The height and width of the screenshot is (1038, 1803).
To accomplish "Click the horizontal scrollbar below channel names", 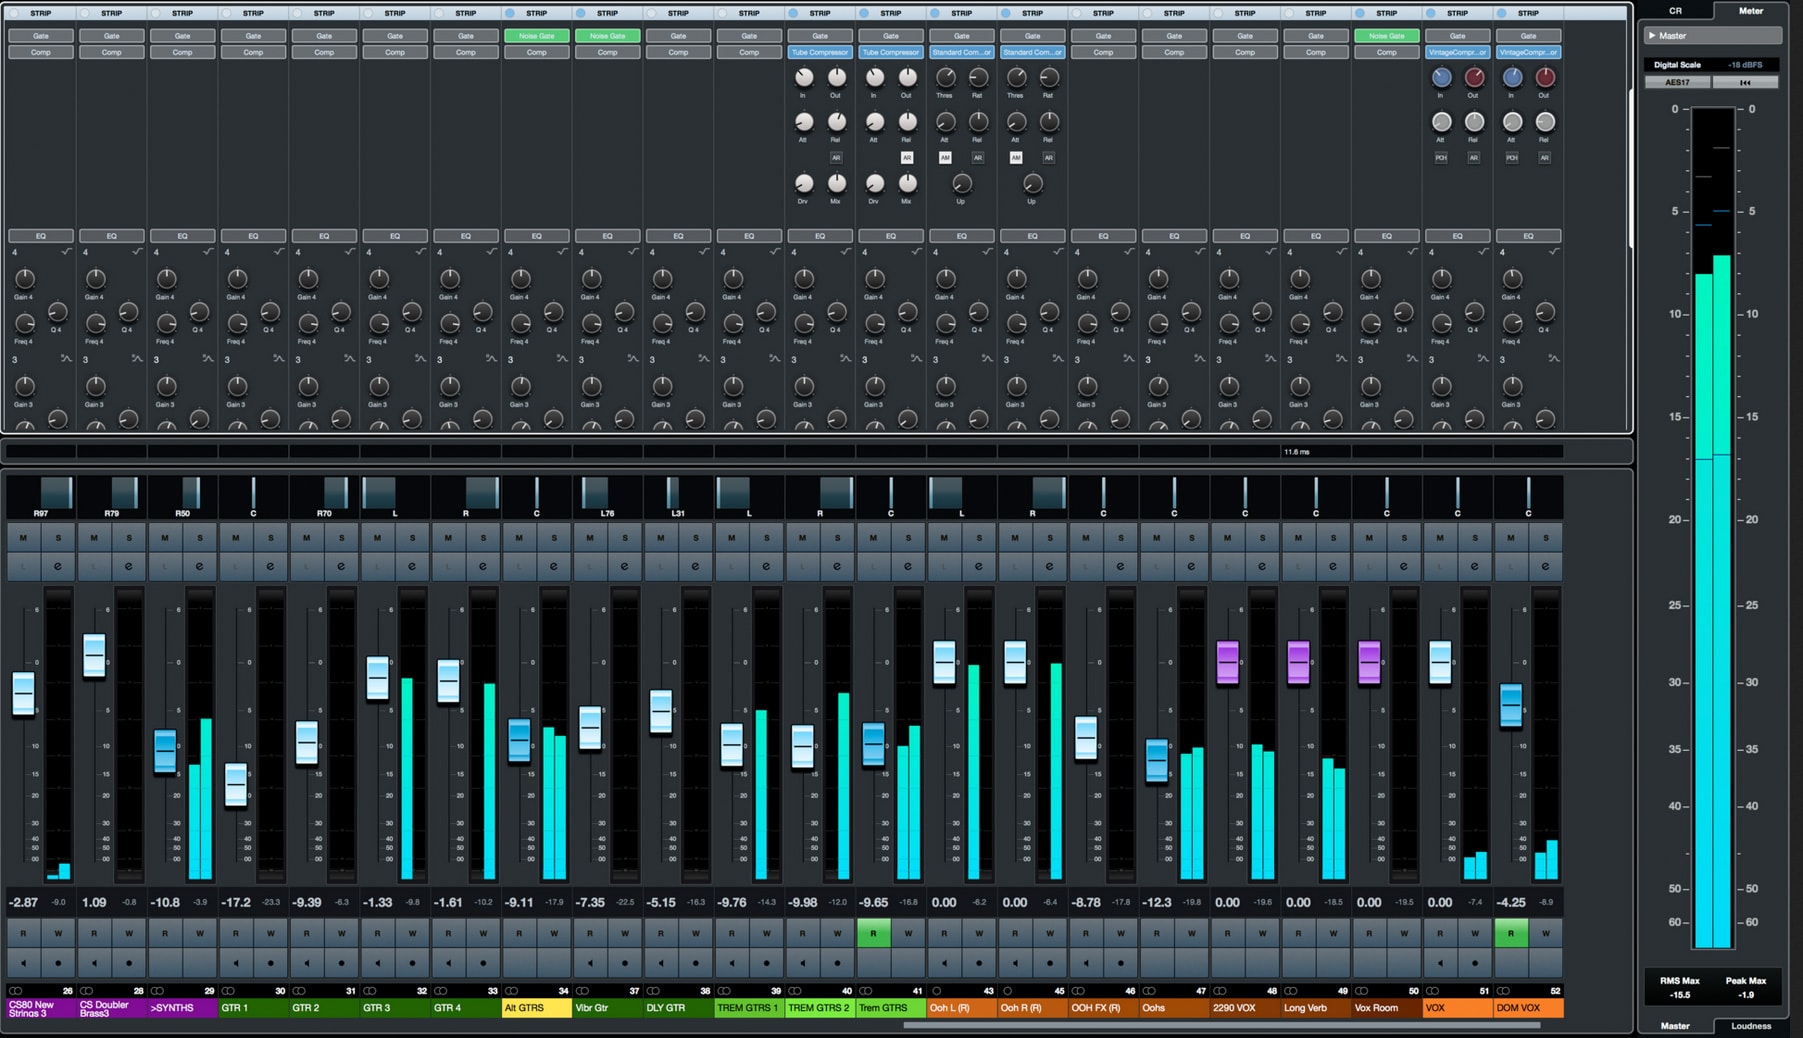I will [1221, 1024].
